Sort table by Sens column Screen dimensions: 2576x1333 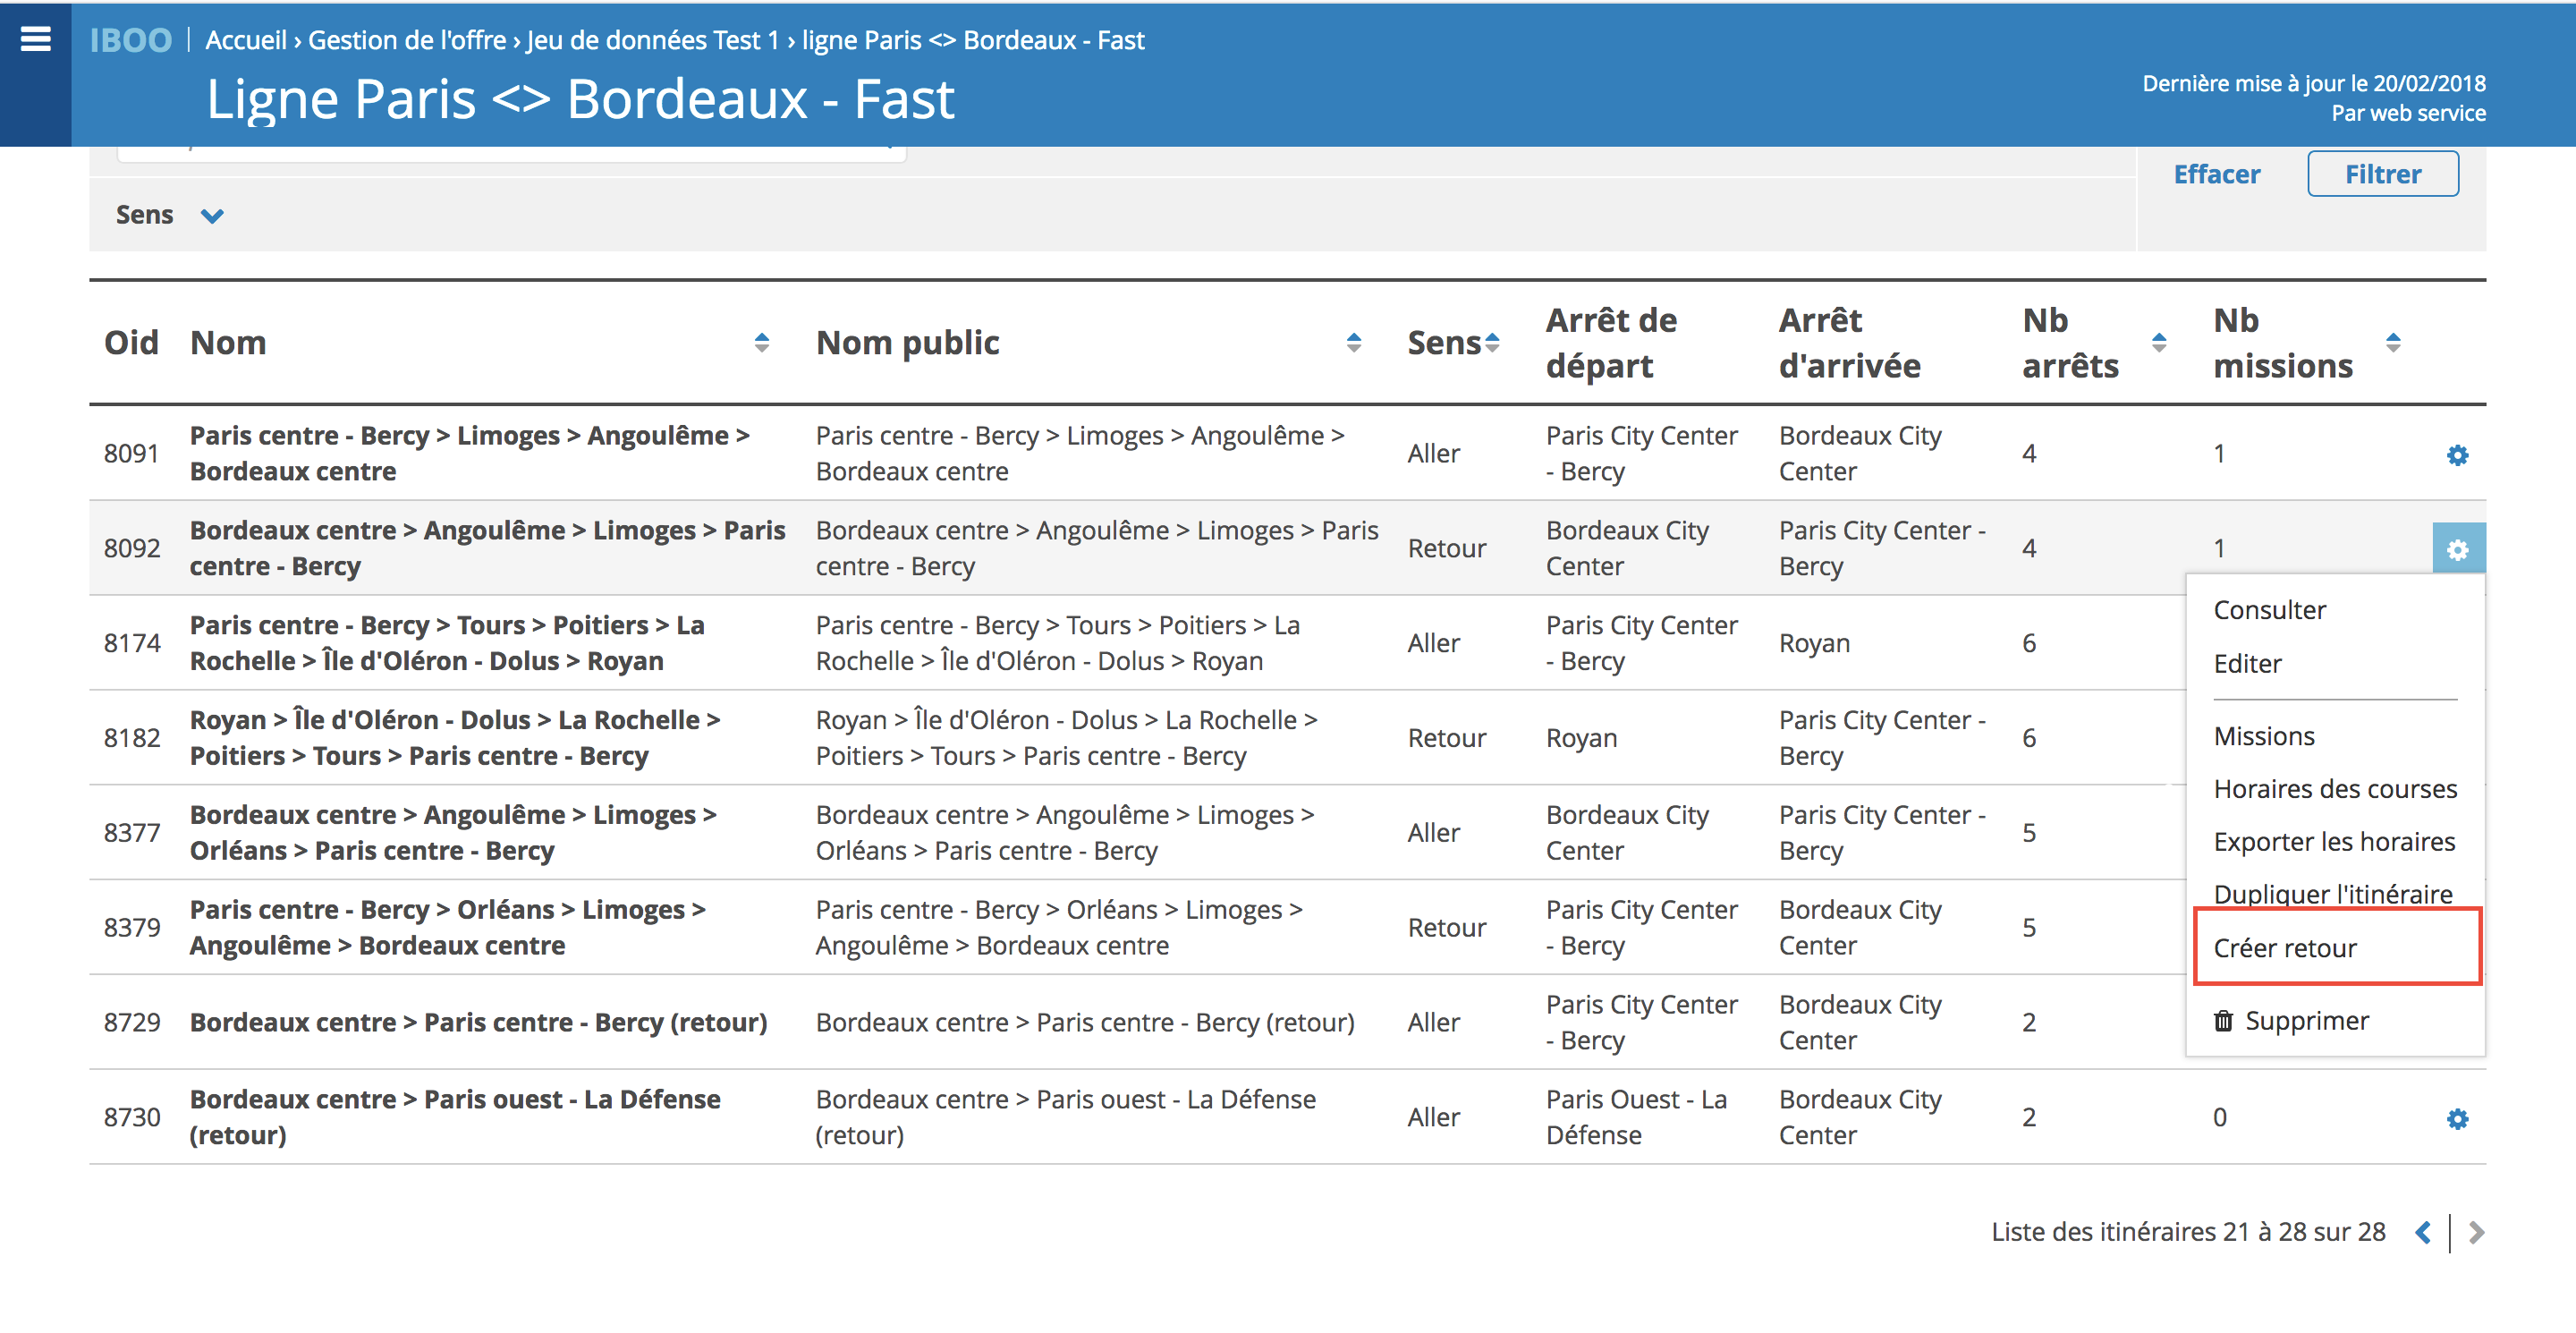coord(1492,343)
